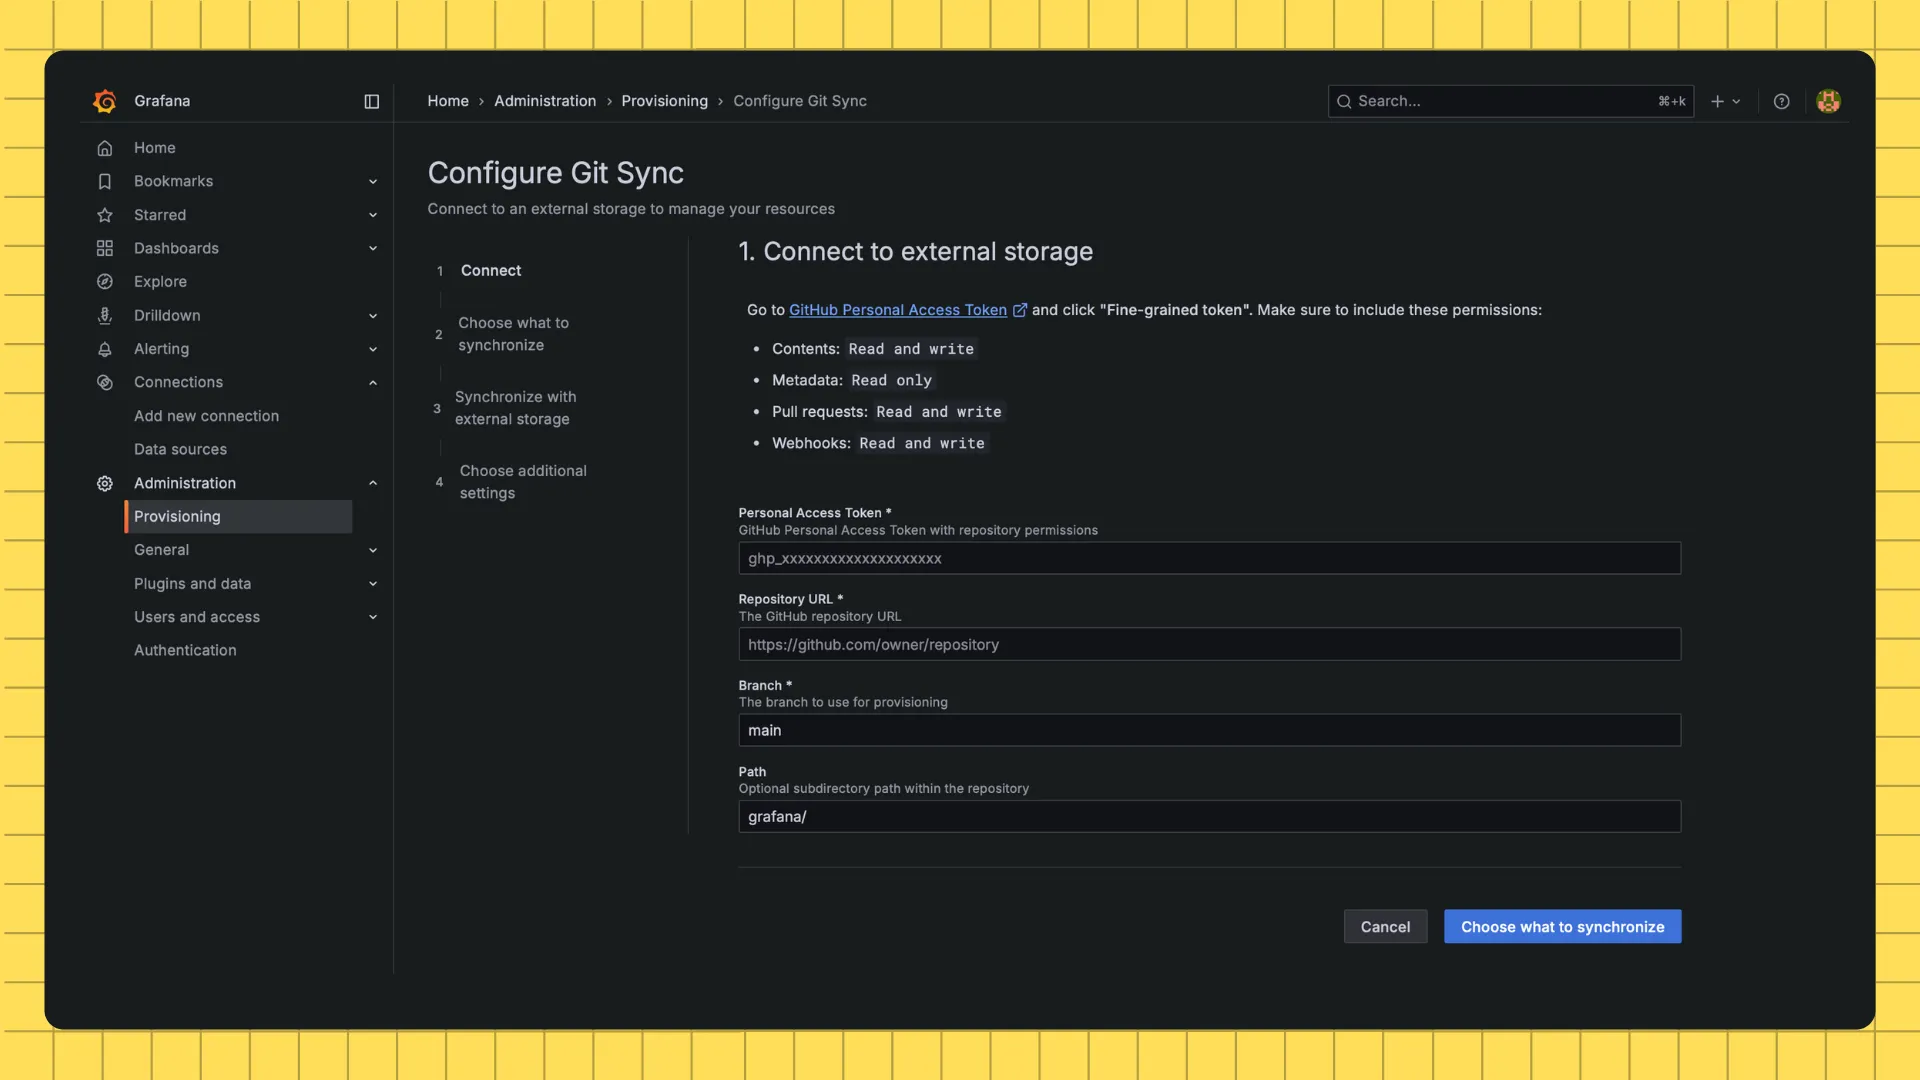This screenshot has width=1920, height=1080.
Task: Open Home in the sidebar menu
Action: coord(155,148)
